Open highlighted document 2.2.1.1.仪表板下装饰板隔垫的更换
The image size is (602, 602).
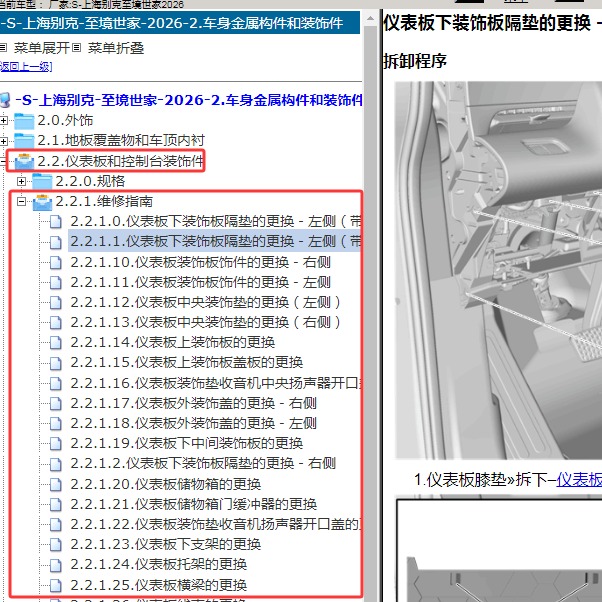(215, 241)
